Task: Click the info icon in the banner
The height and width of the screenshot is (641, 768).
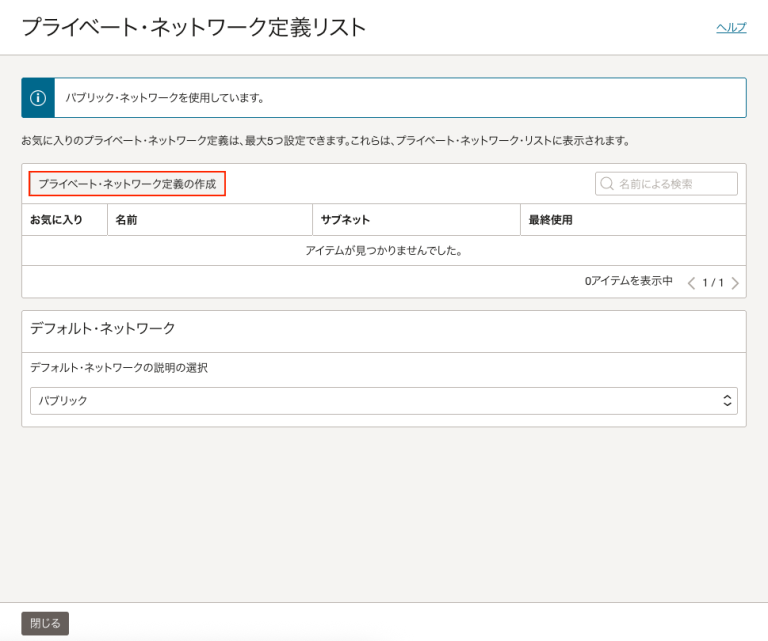Action: 38,98
